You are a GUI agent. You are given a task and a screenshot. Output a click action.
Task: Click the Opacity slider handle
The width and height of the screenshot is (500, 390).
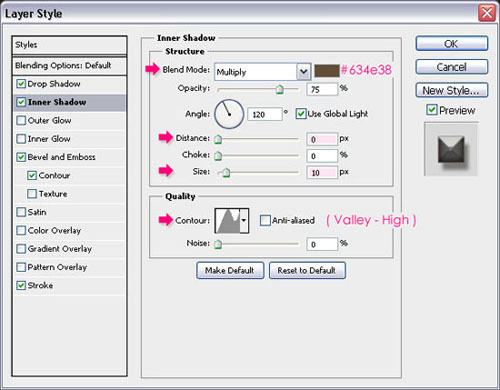[279, 89]
